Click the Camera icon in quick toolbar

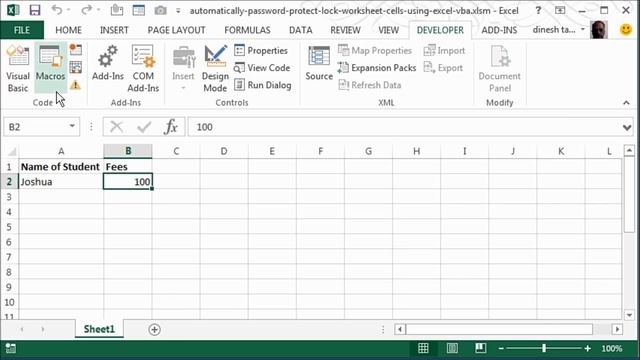click(x=160, y=10)
